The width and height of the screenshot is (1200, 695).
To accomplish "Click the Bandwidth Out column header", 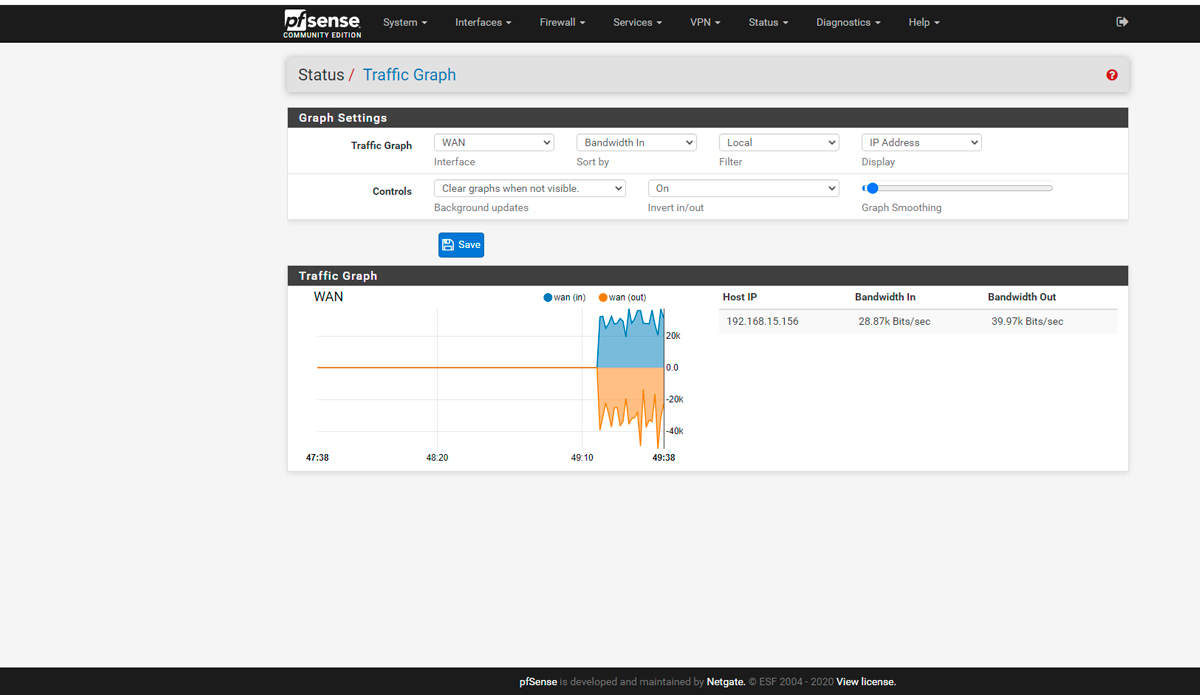I will click(x=1022, y=297).
